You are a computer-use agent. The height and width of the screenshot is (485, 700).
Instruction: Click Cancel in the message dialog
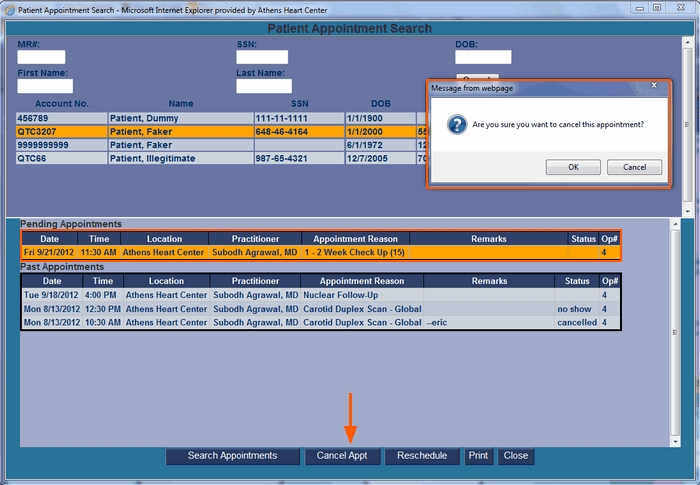pos(634,167)
